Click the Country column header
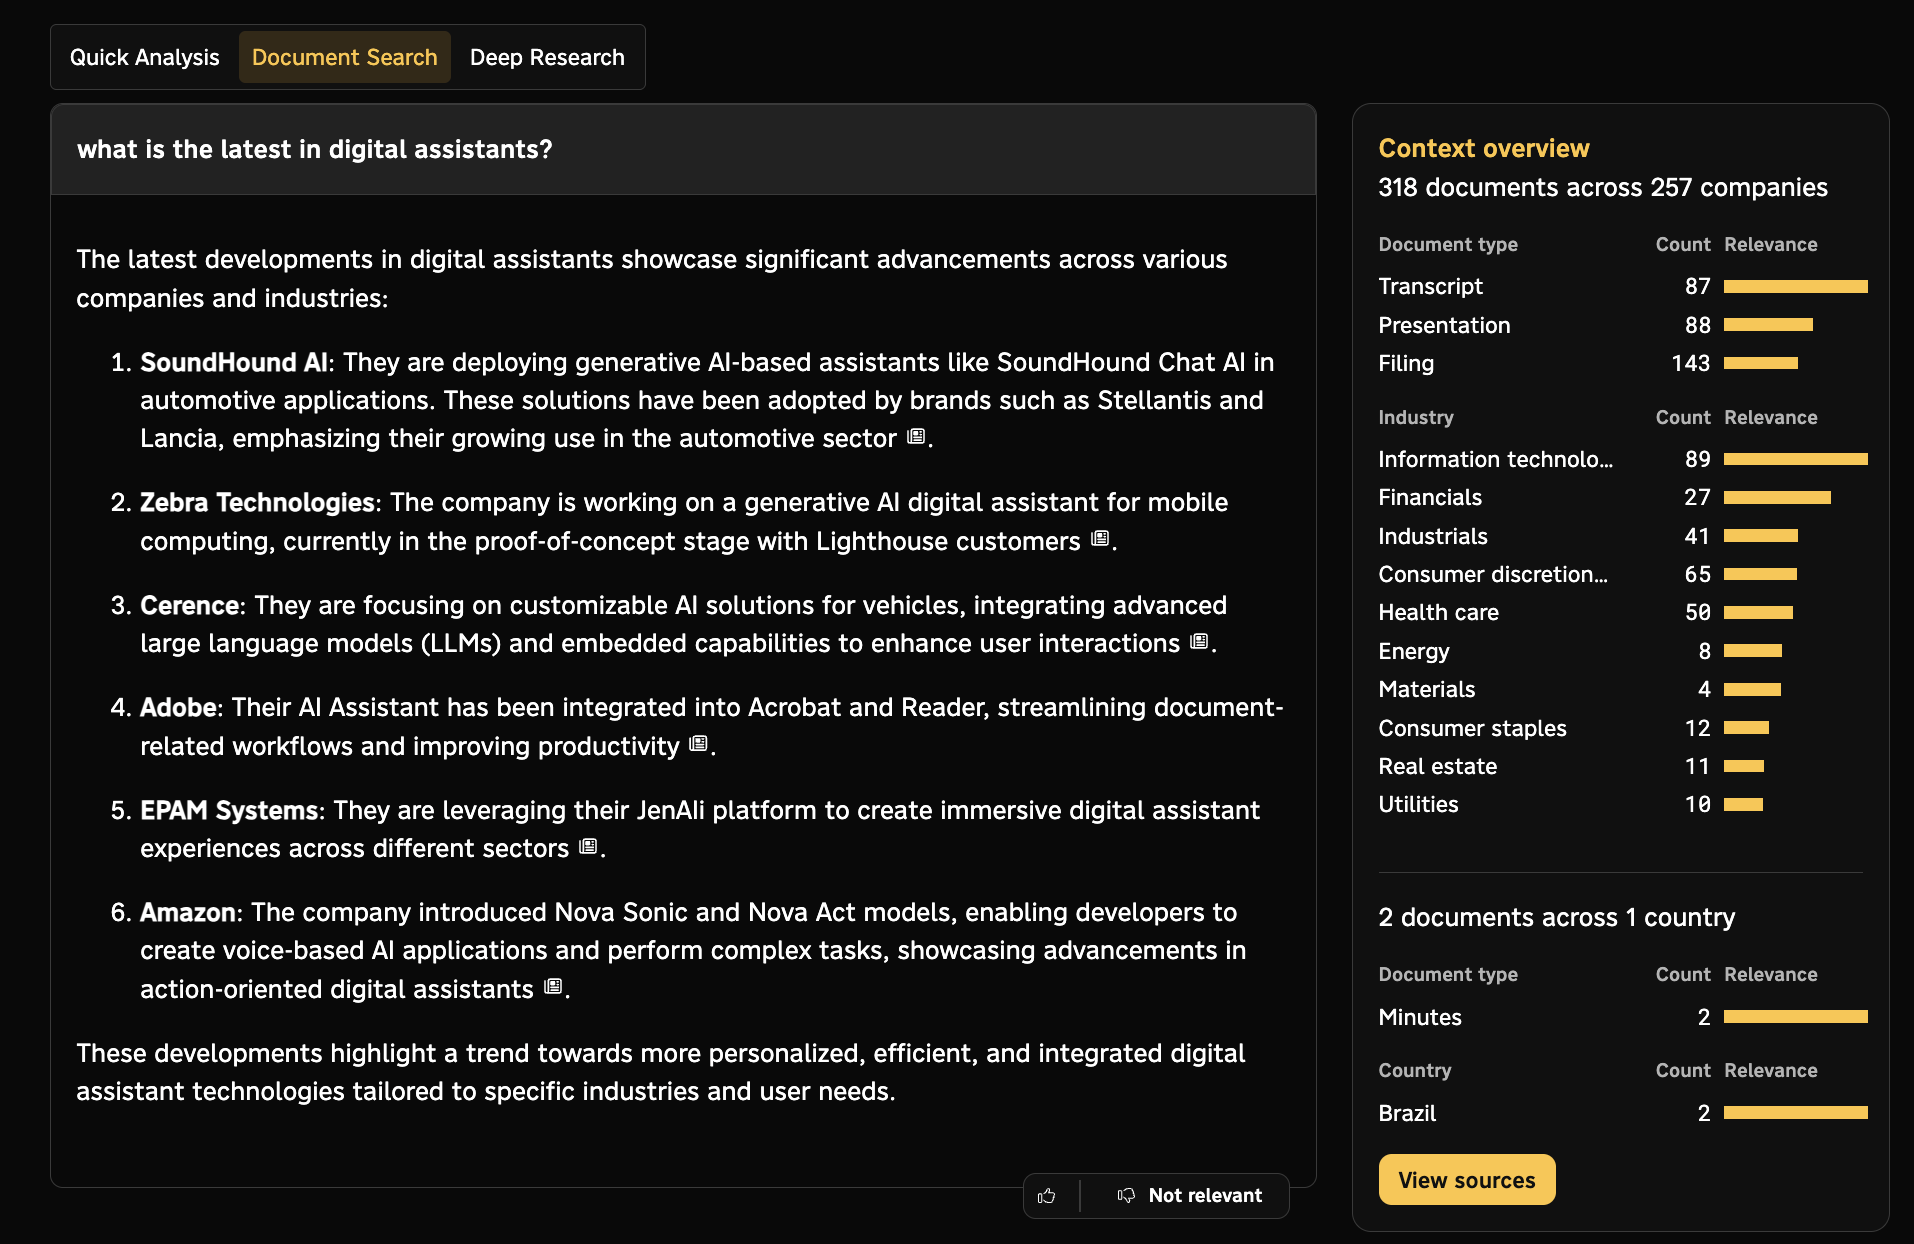This screenshot has width=1914, height=1244. [1414, 1070]
